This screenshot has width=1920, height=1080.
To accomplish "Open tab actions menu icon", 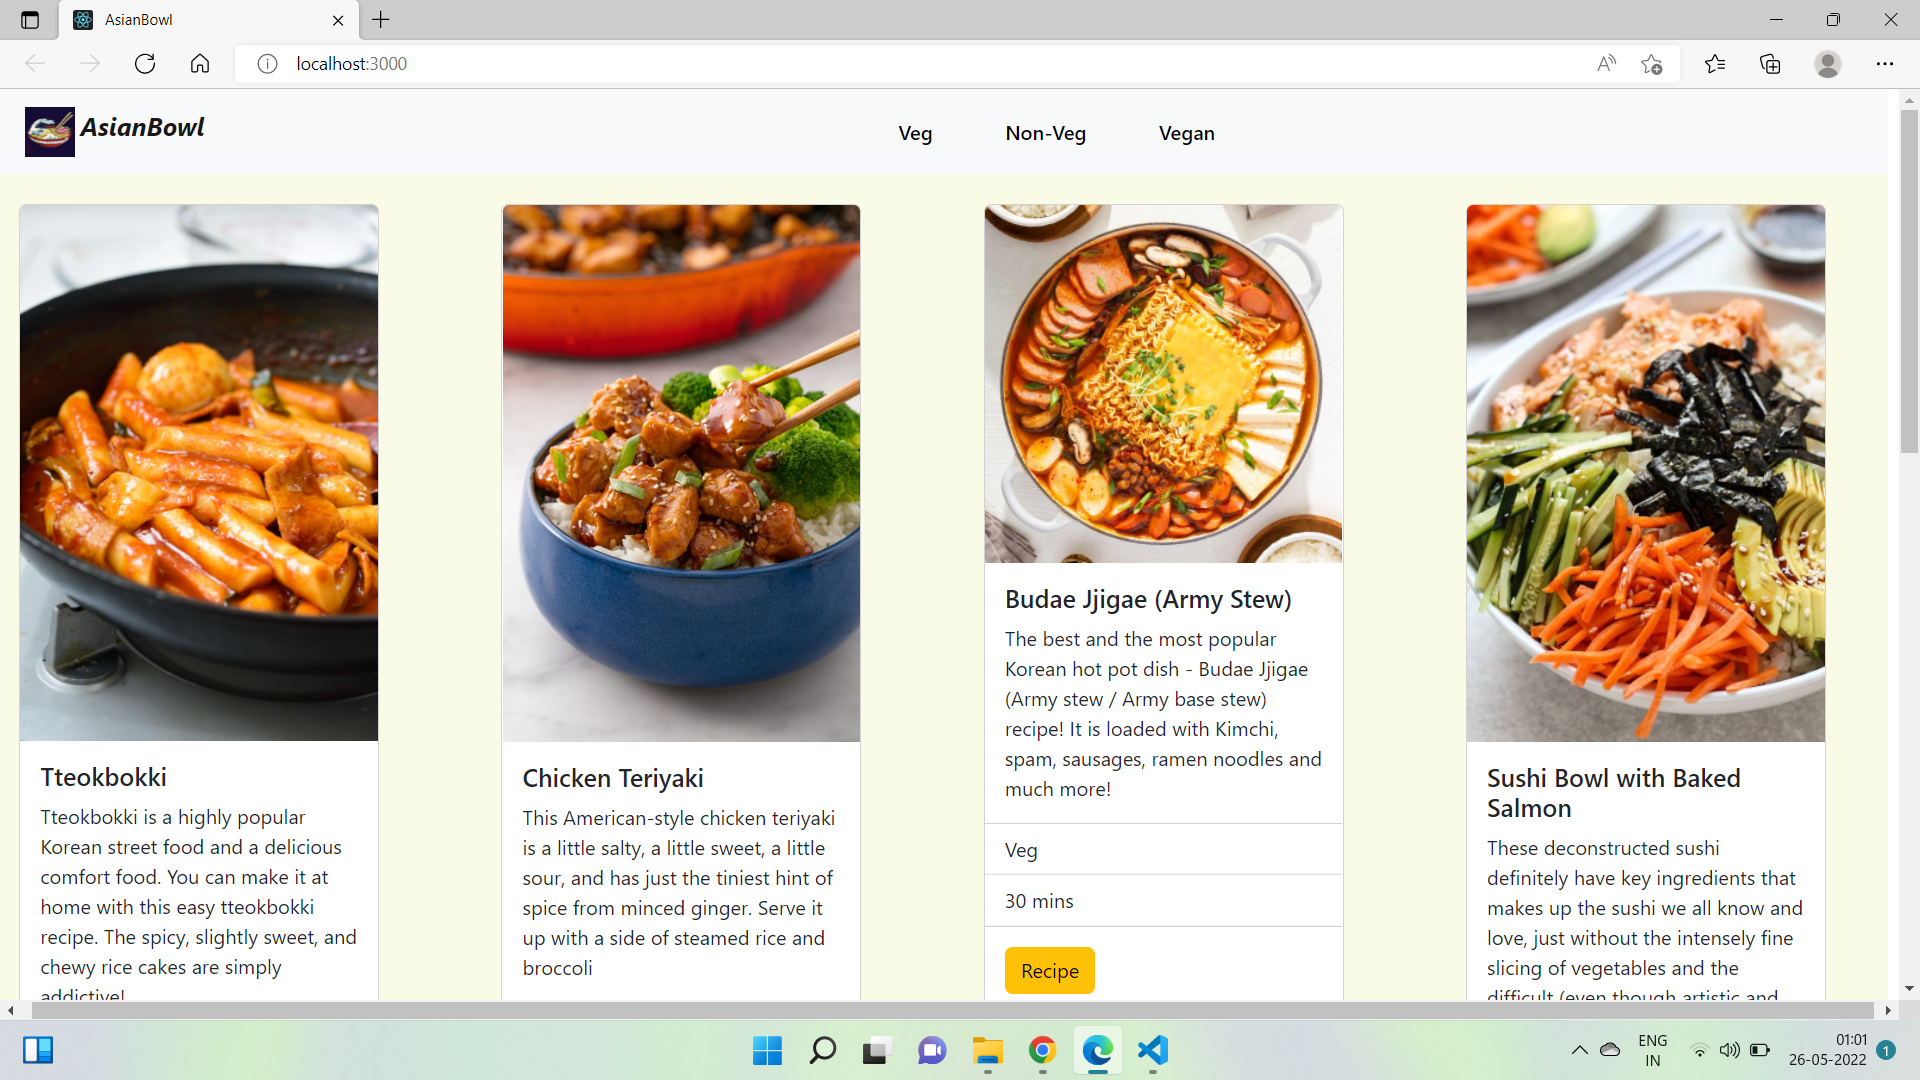I will 30,20.
